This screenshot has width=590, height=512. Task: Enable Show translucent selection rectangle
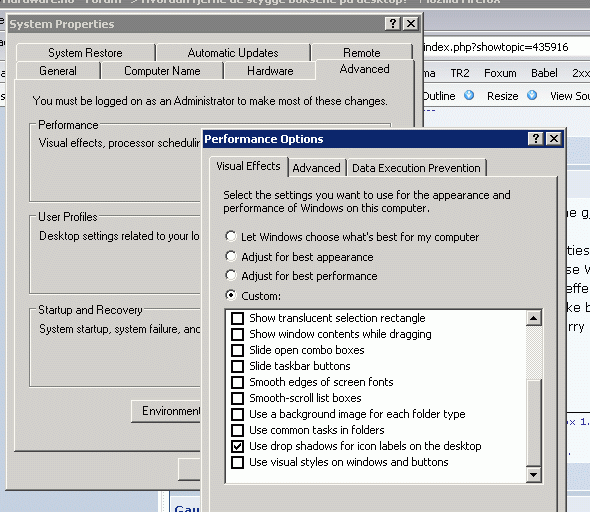(237, 318)
